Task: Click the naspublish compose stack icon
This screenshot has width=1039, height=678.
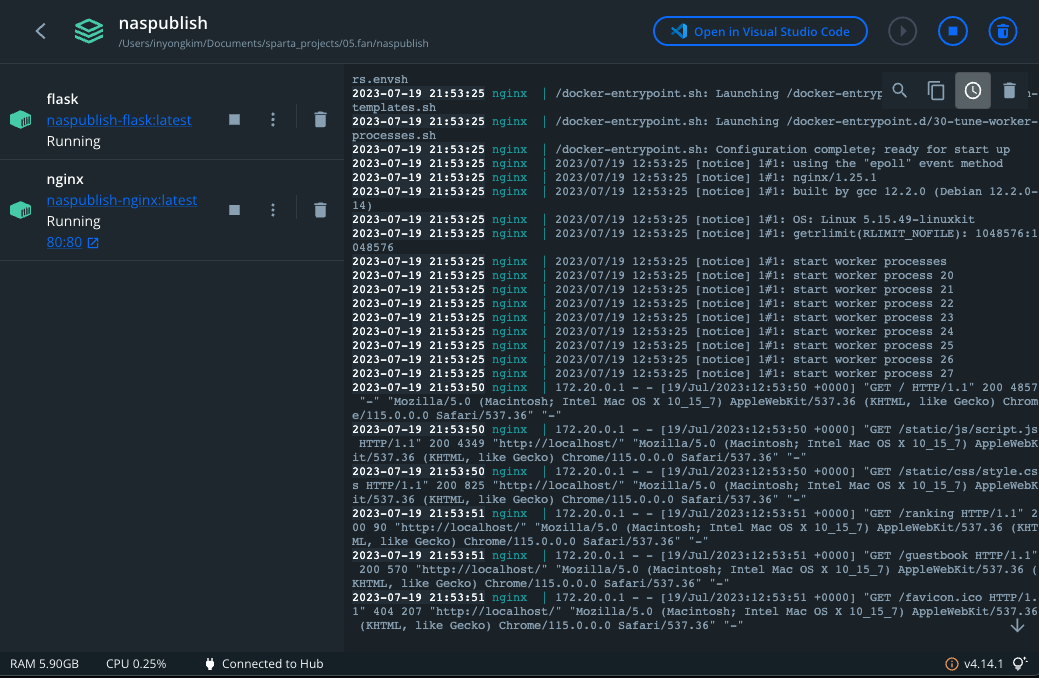Action: point(89,31)
